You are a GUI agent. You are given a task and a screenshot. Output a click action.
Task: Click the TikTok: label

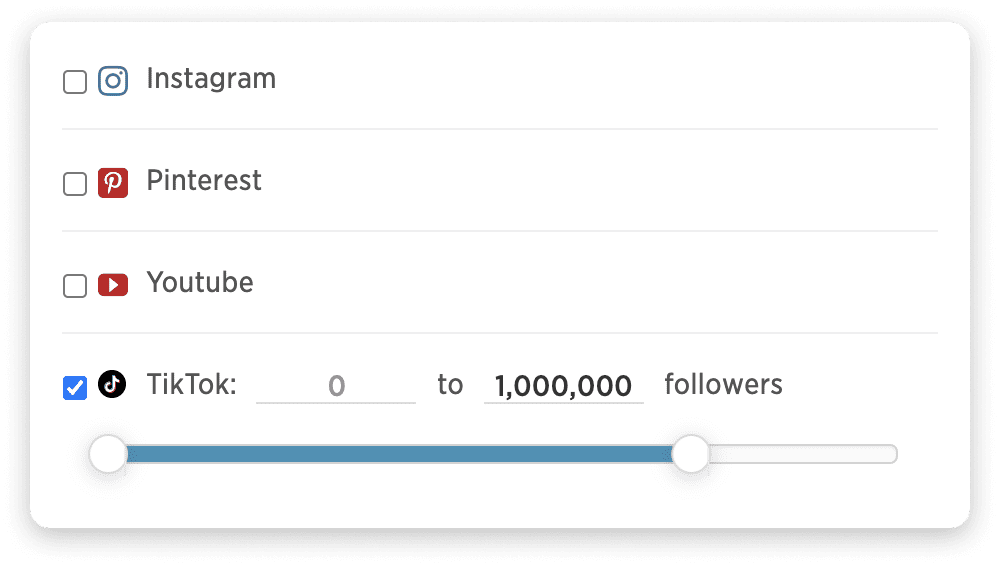(192, 385)
